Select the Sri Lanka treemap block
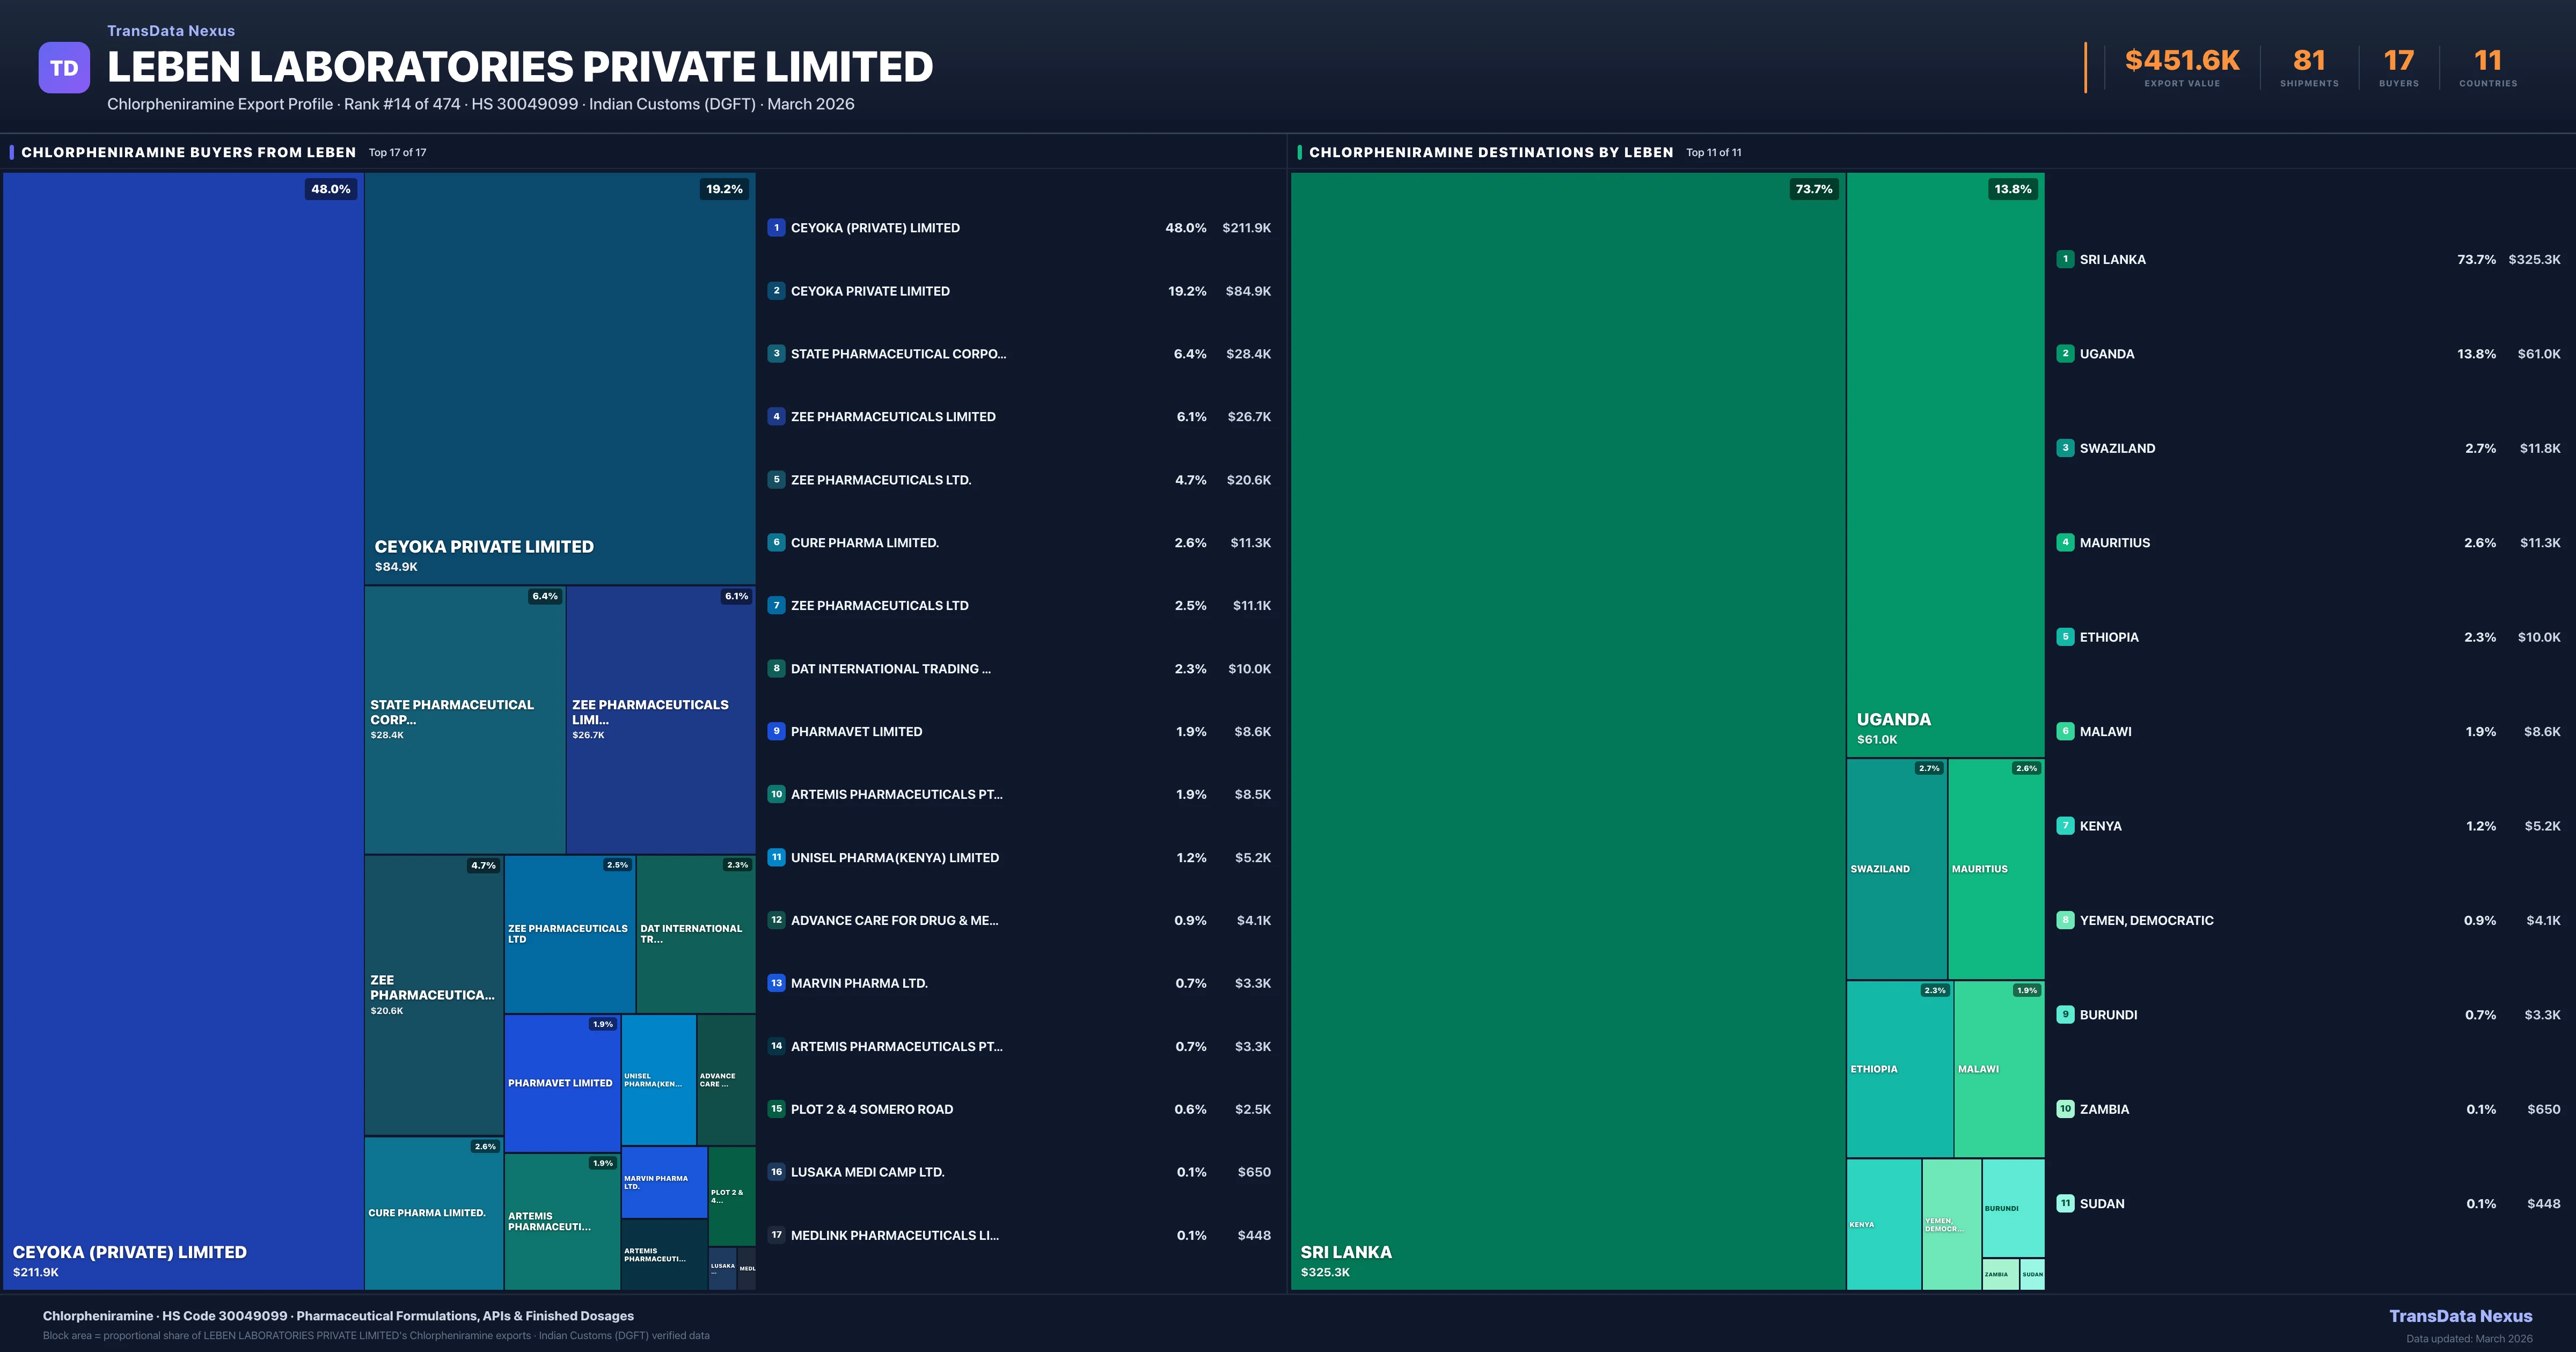This screenshot has width=2576, height=1352. 1567,730
